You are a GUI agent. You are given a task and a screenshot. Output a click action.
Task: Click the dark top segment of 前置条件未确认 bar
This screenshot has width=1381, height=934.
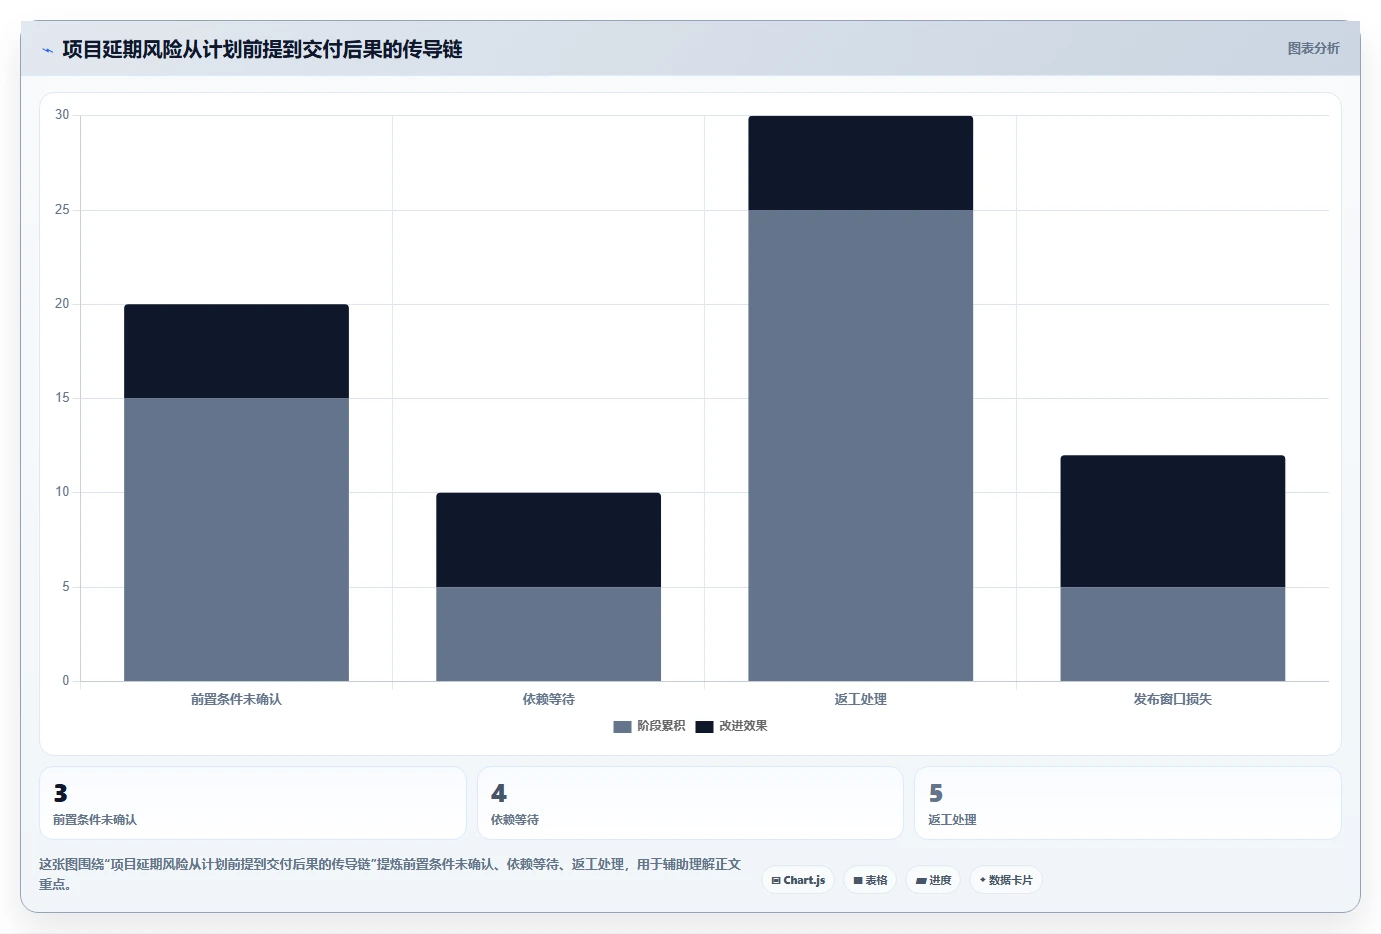[x=236, y=351]
